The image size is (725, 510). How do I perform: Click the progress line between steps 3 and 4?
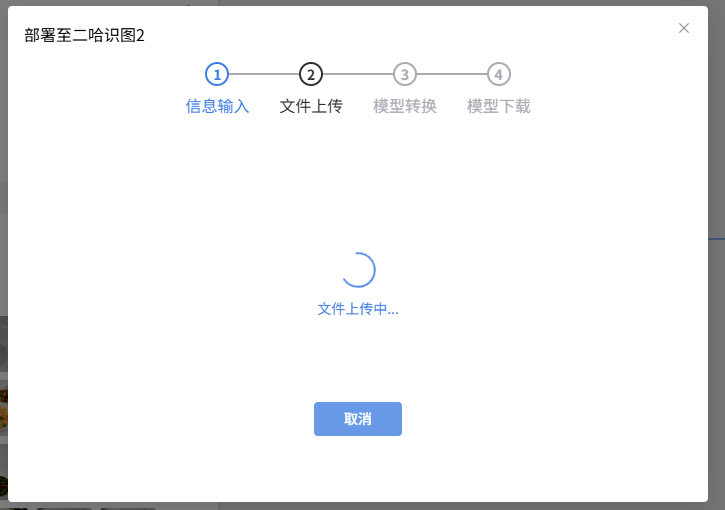tap(452, 74)
